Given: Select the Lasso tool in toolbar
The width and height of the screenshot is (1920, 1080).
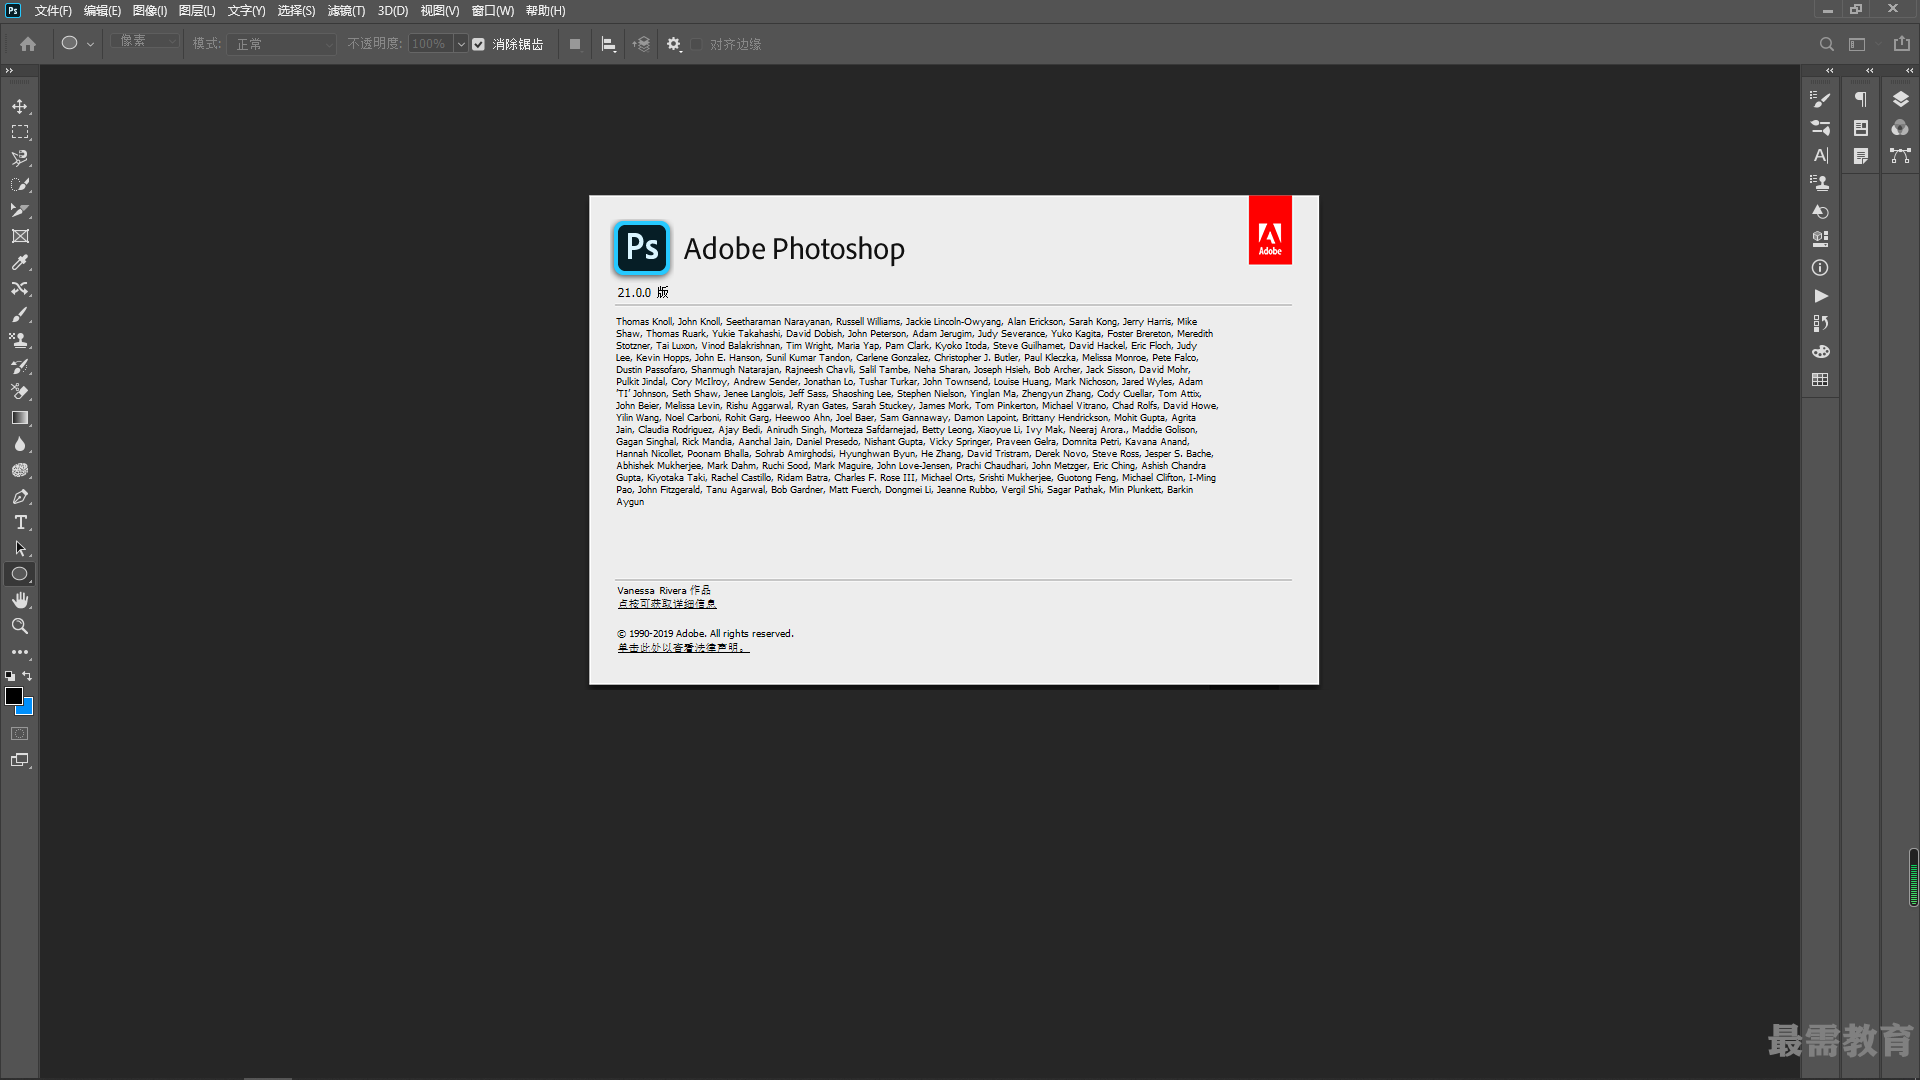Looking at the screenshot, I should pos(20,158).
